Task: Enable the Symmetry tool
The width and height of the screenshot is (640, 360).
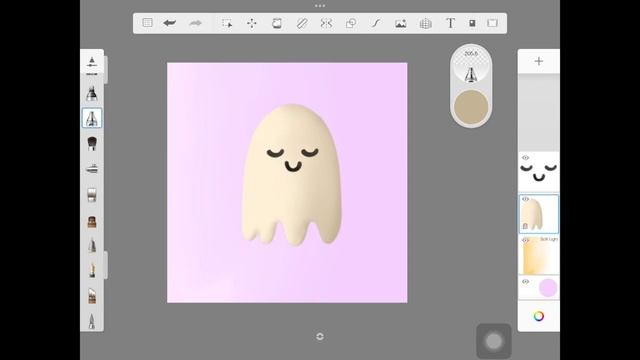Action: pyautogui.click(x=326, y=23)
